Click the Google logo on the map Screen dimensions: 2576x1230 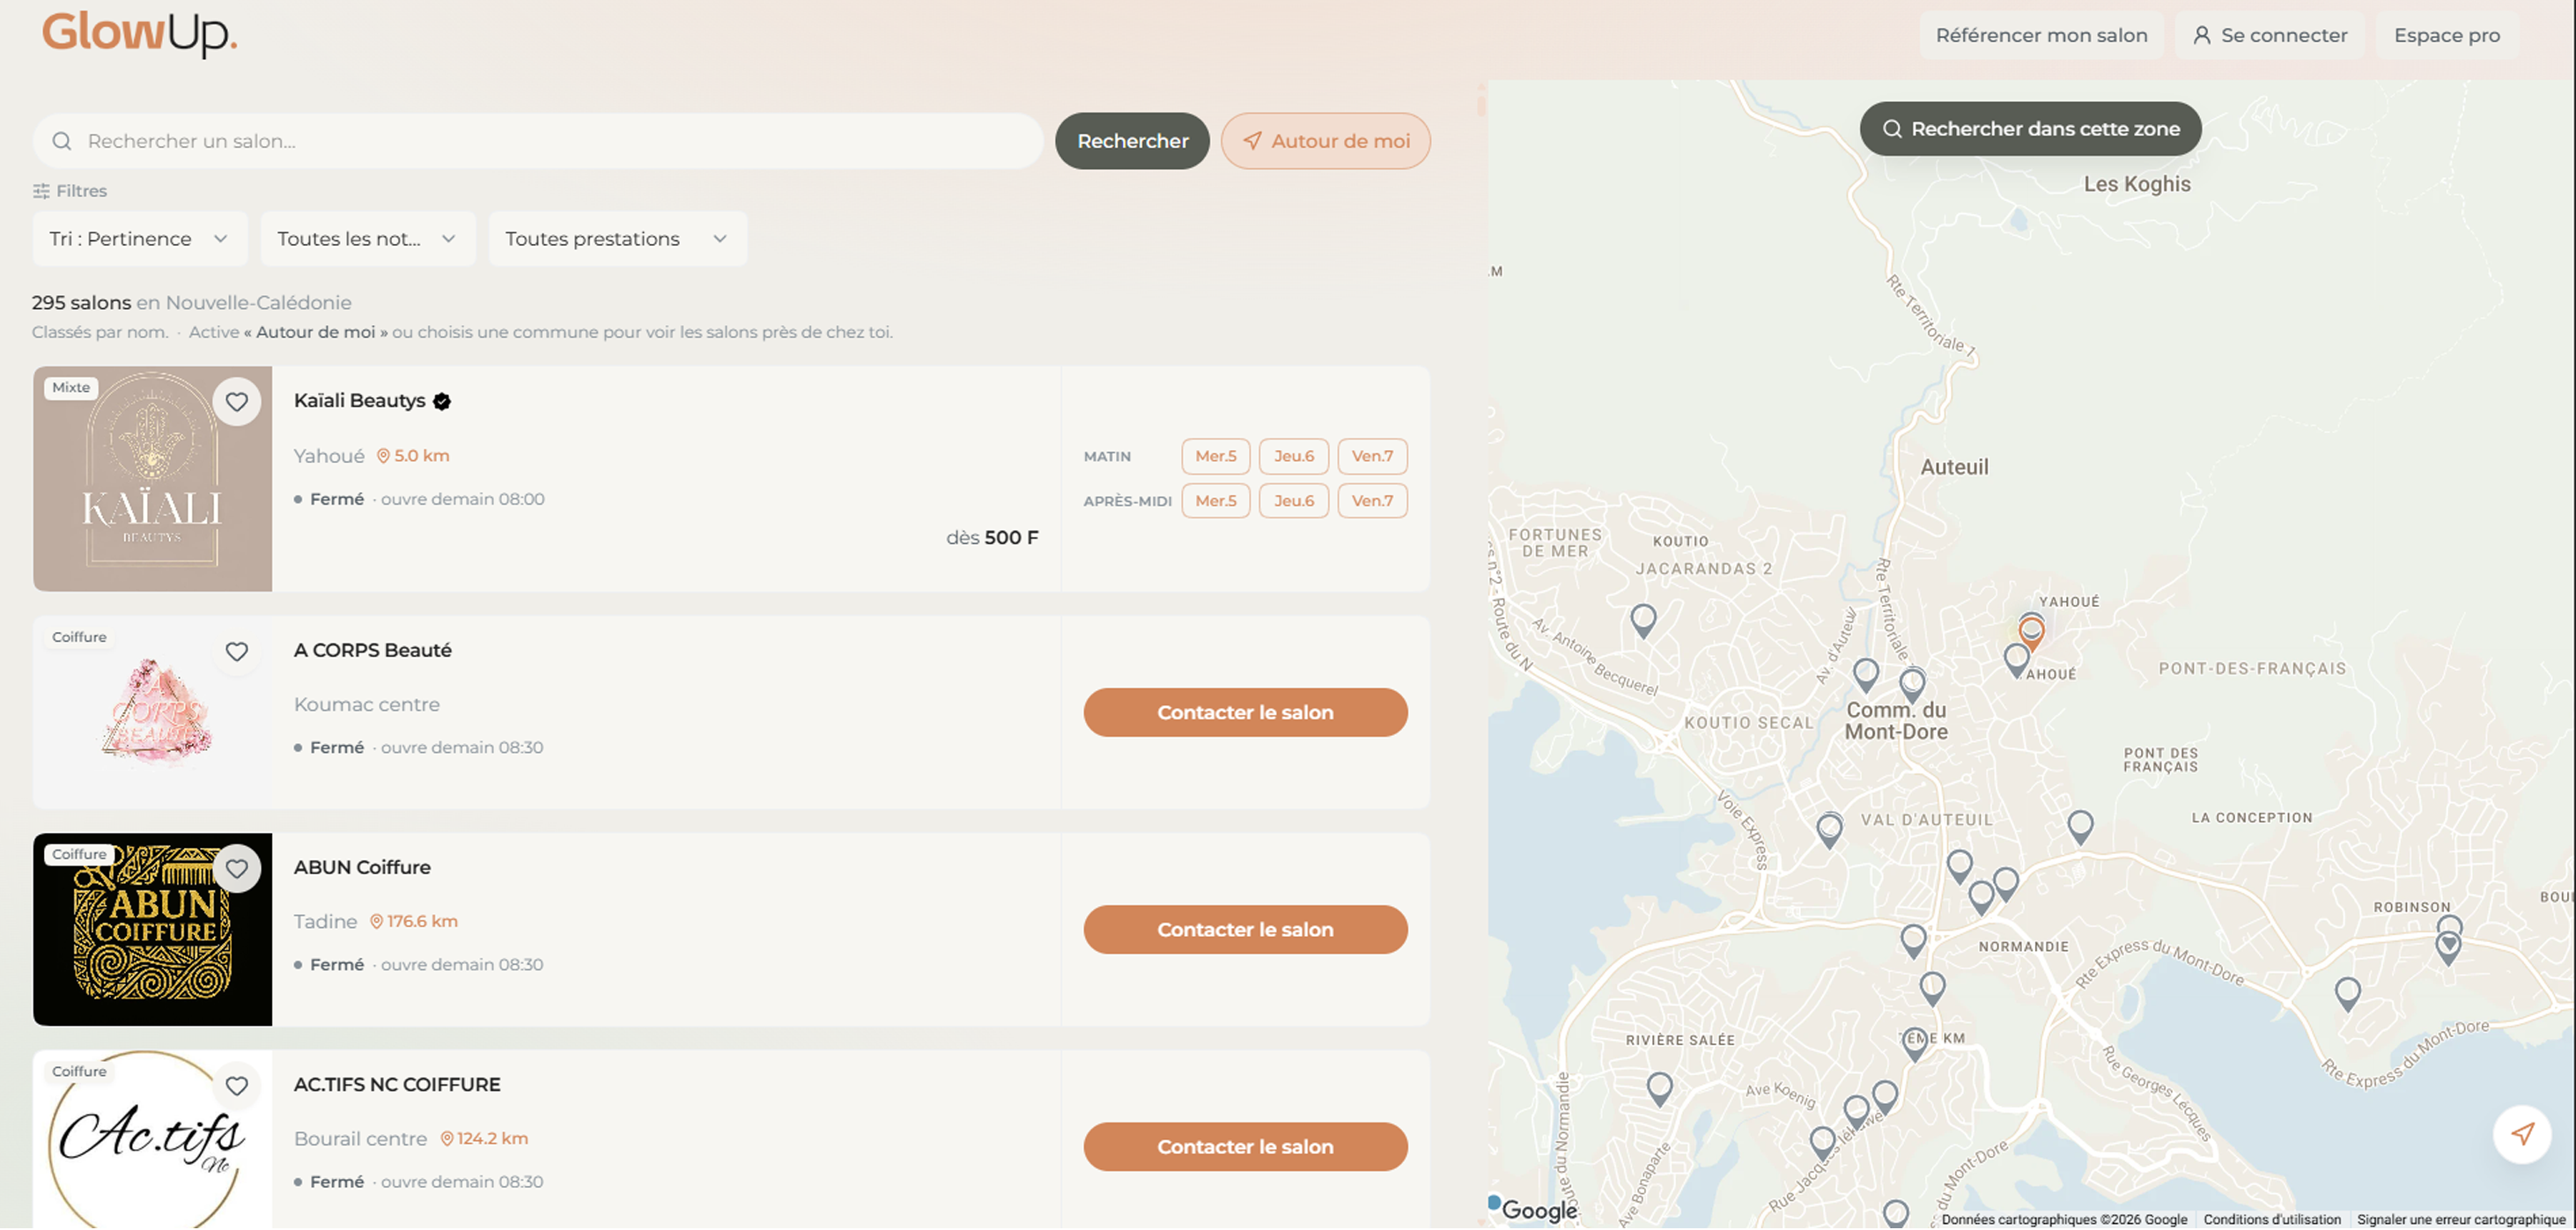[1539, 1211]
